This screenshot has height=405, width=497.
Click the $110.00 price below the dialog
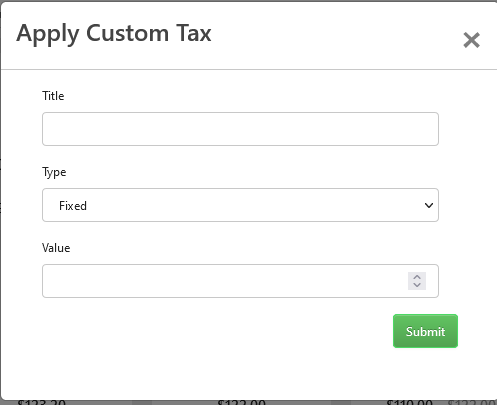click(x=409, y=402)
